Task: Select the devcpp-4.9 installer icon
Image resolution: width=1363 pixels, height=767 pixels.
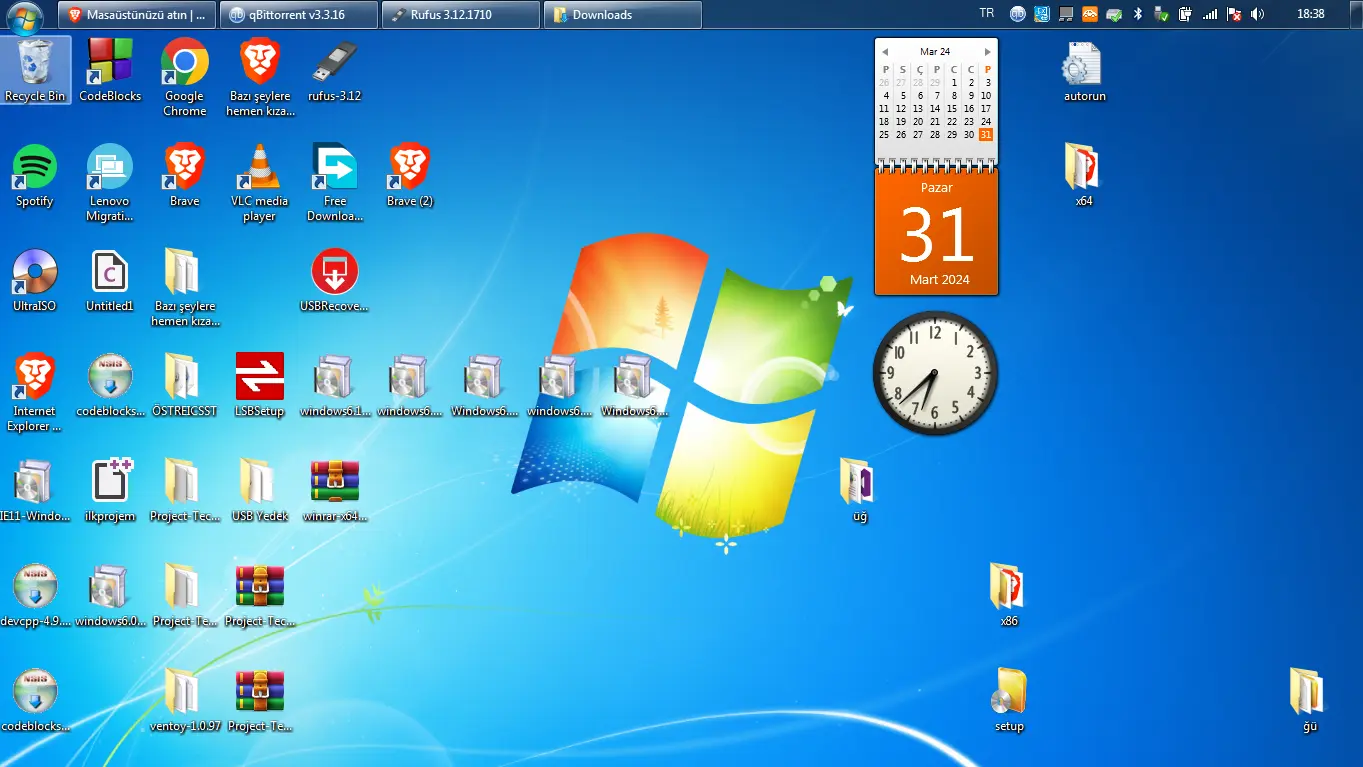Action: pyautogui.click(x=35, y=595)
